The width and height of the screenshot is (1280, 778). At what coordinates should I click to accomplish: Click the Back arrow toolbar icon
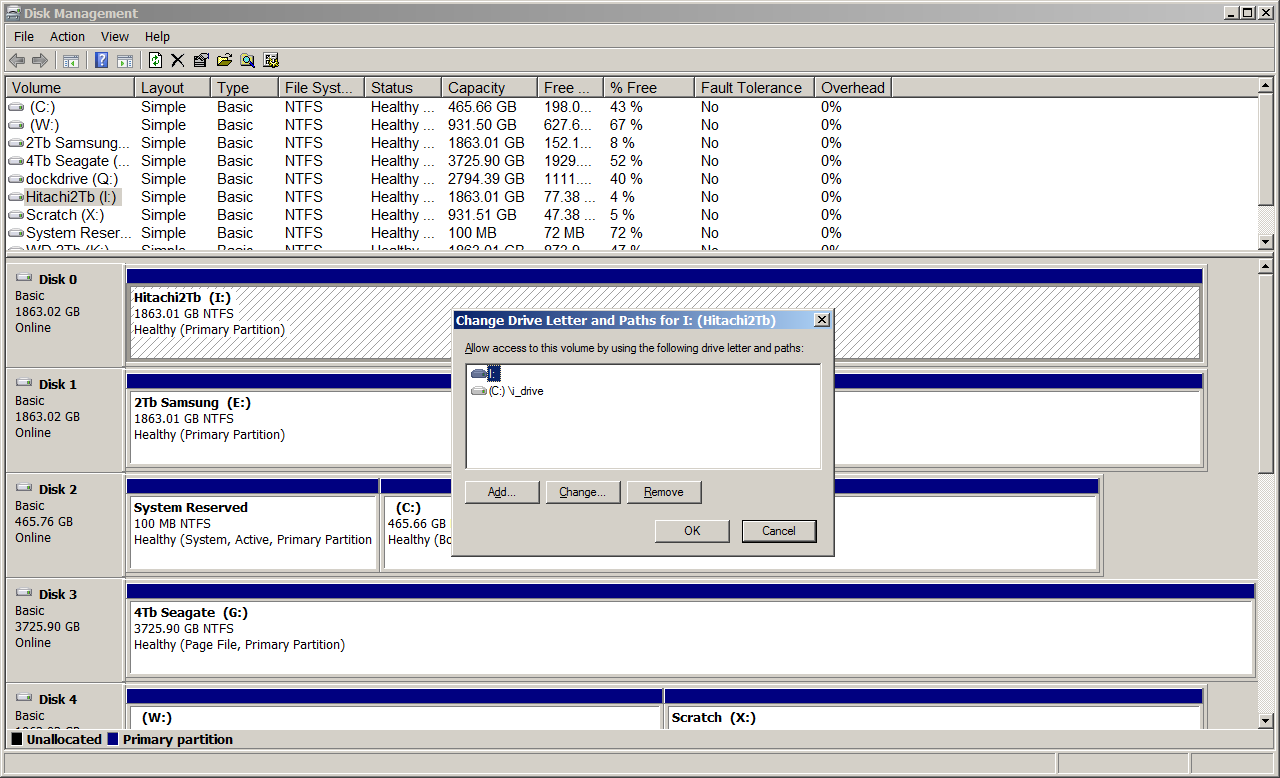click(17, 60)
